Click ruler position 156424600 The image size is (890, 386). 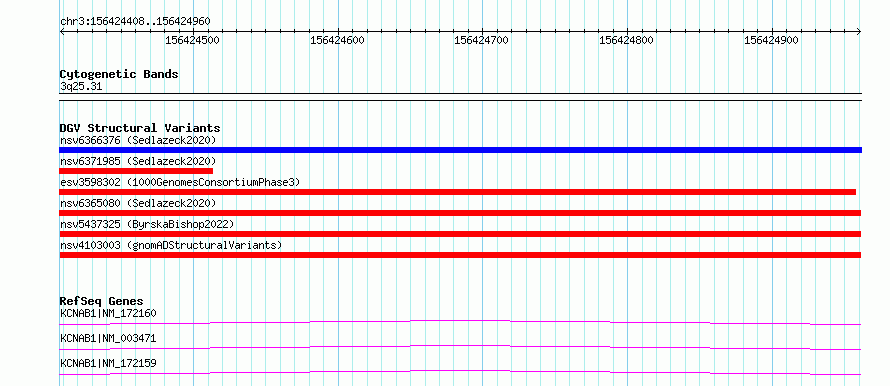[x=338, y=40]
